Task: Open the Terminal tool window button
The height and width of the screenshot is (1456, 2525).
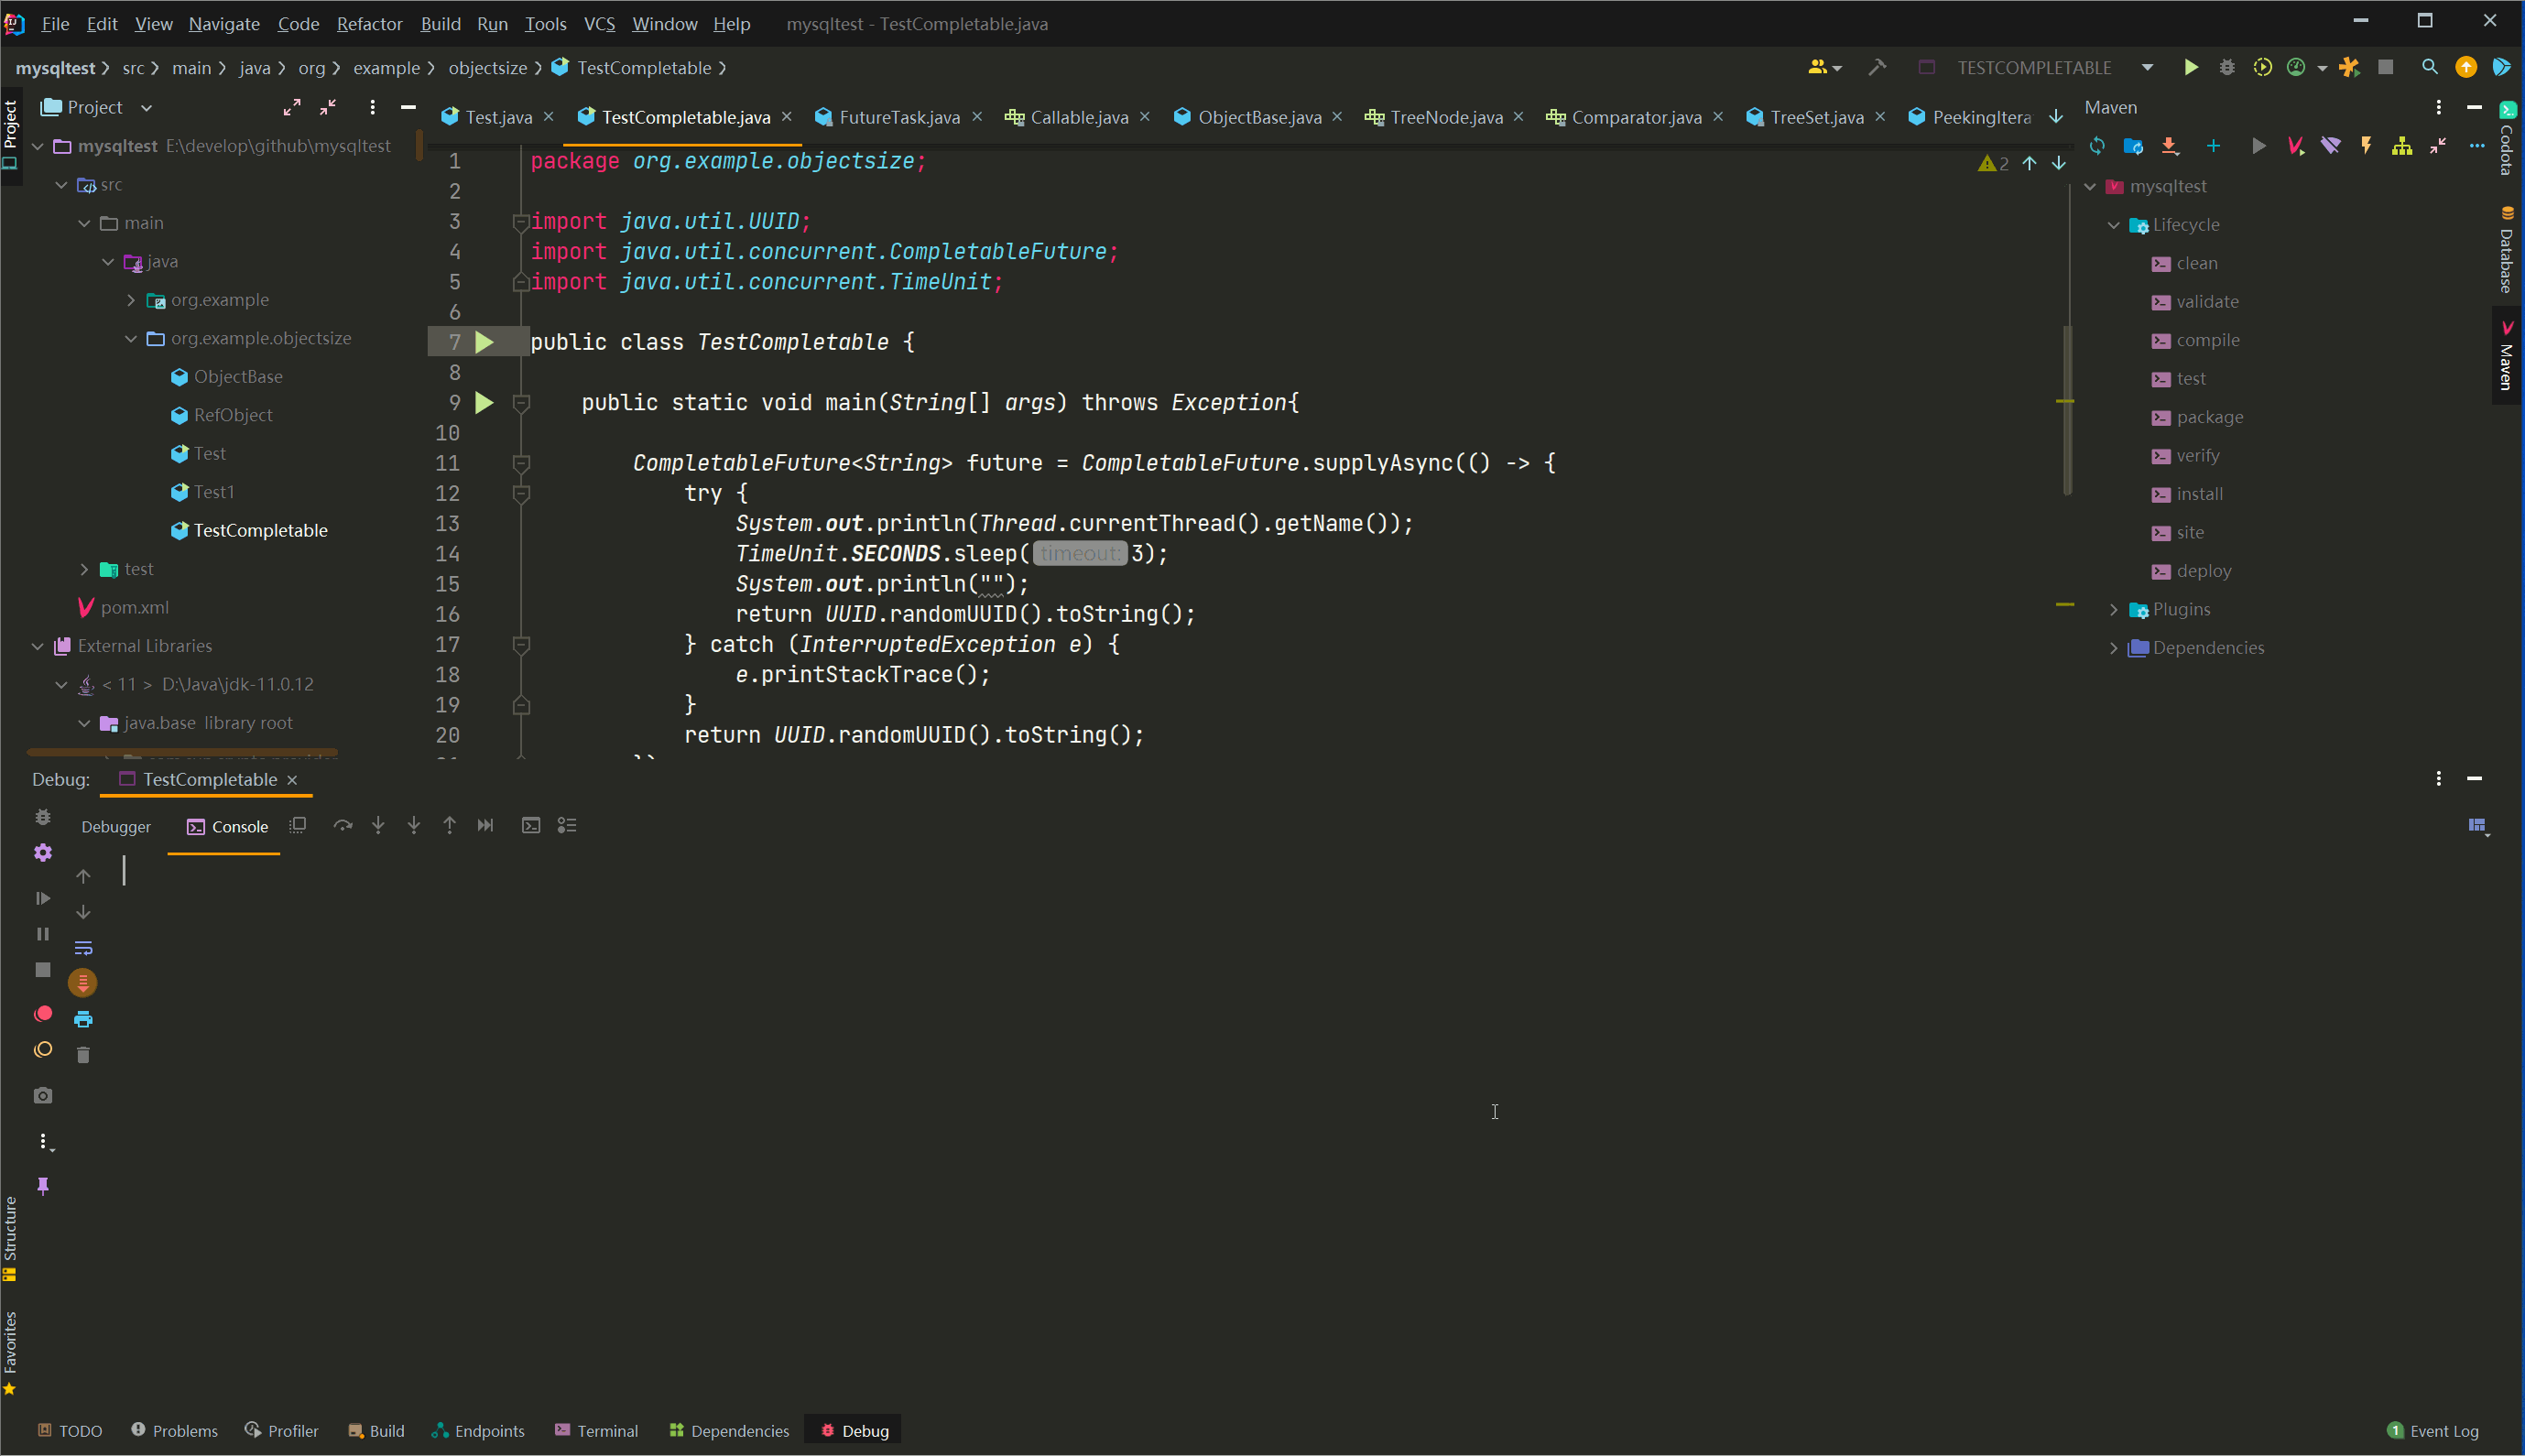Action: click(596, 1431)
